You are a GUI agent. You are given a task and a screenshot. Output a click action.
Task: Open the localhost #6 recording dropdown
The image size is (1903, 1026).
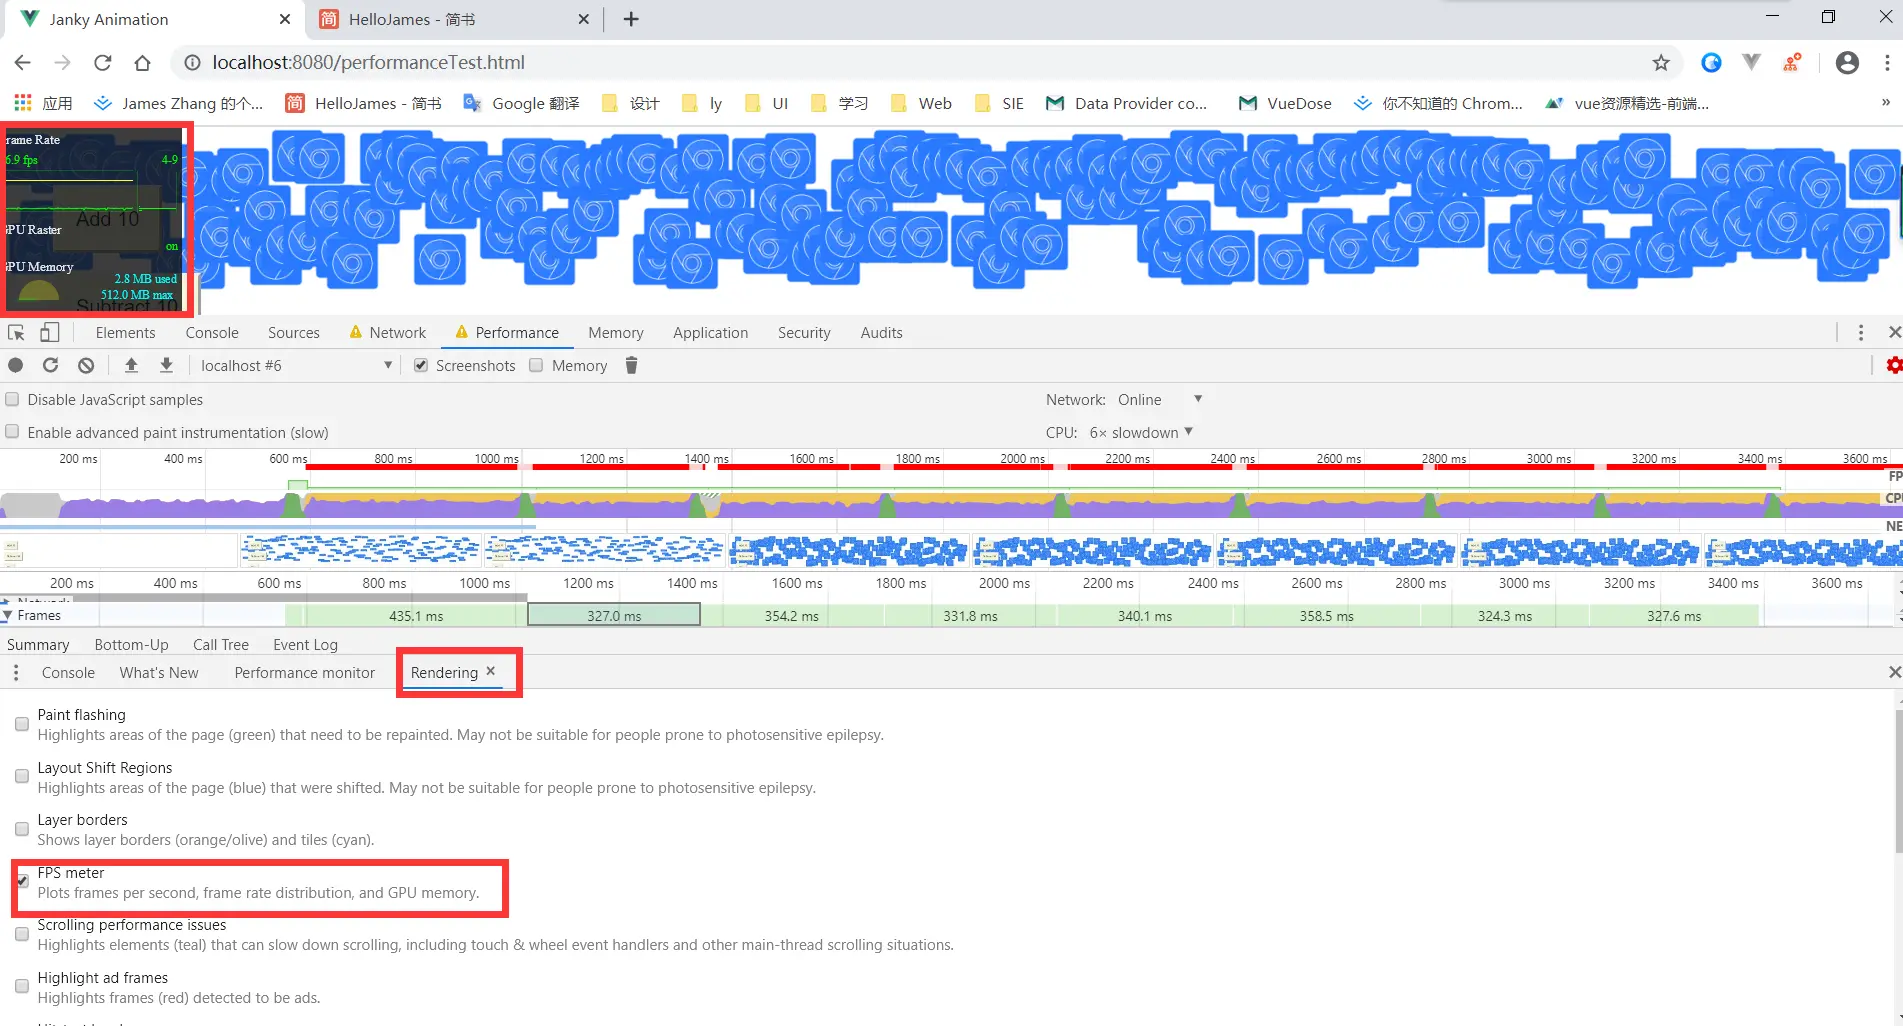pos(297,366)
